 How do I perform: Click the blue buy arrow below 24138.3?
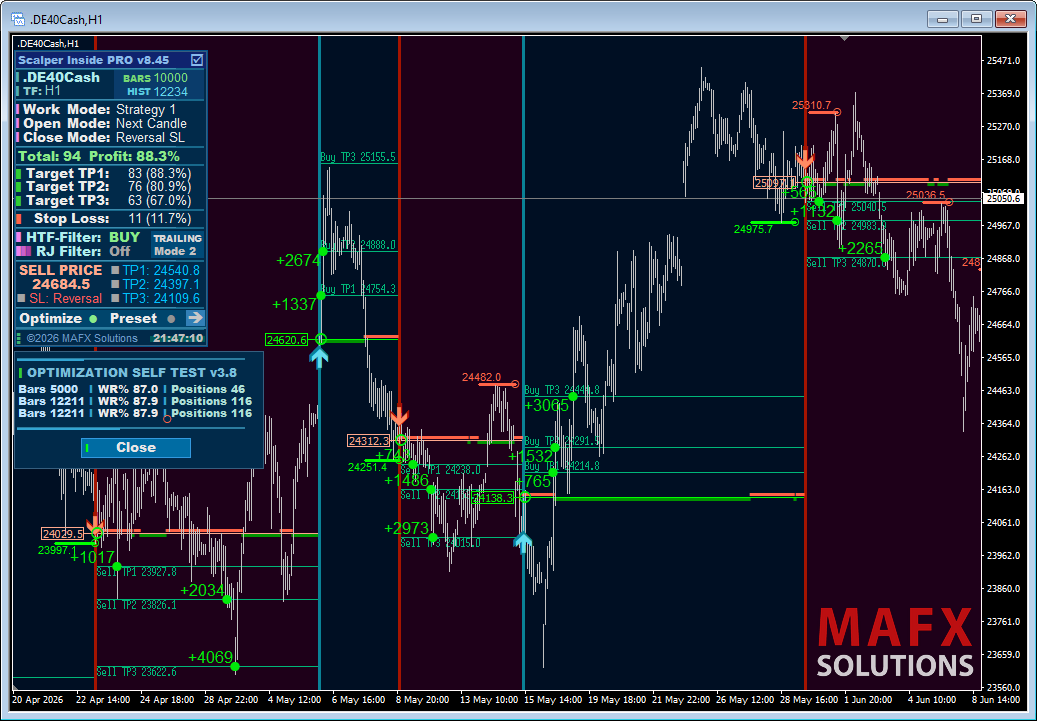click(523, 543)
